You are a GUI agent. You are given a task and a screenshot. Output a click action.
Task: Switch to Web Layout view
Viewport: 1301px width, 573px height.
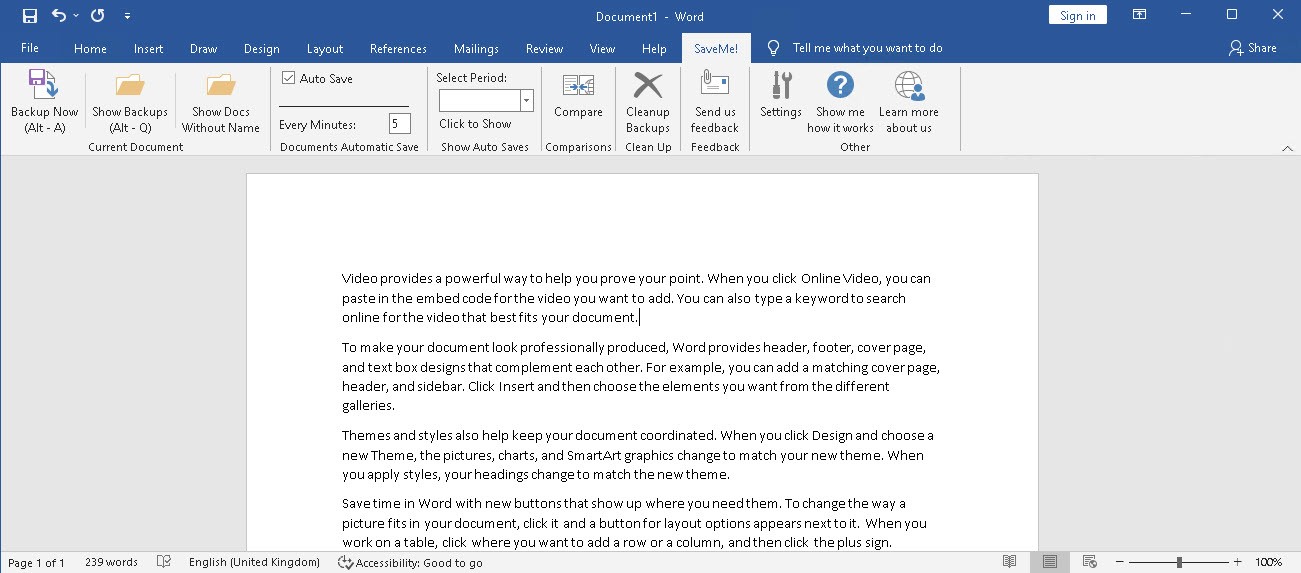click(x=1090, y=562)
